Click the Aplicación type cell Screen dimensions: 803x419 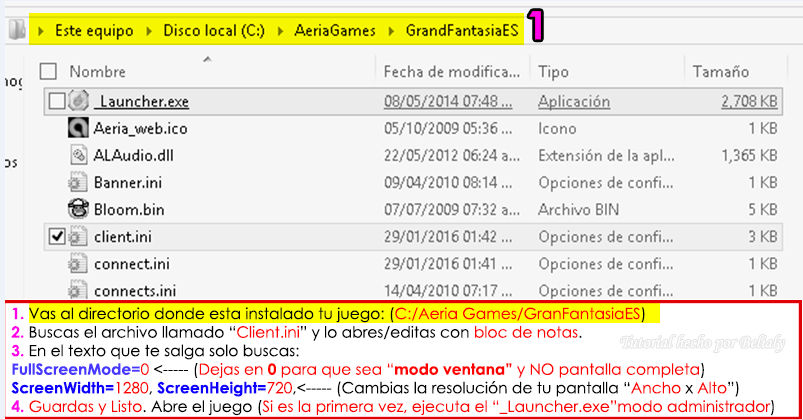[574, 101]
